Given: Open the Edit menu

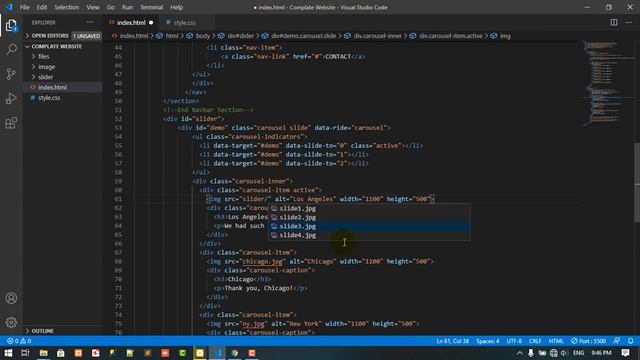Looking at the screenshot, I should 42,7.
